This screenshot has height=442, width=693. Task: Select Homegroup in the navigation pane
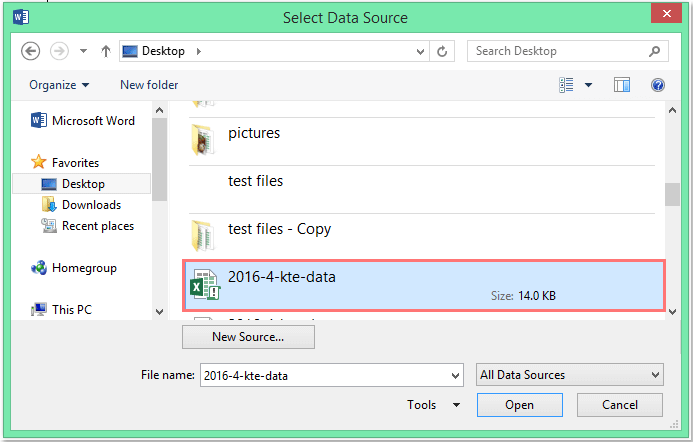coord(84,268)
